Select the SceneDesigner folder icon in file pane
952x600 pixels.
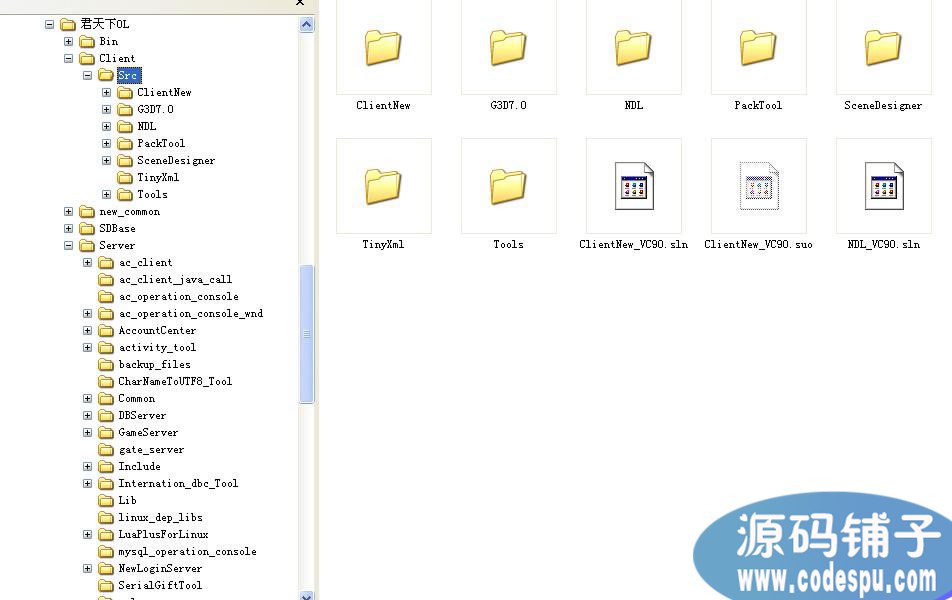click(883, 47)
